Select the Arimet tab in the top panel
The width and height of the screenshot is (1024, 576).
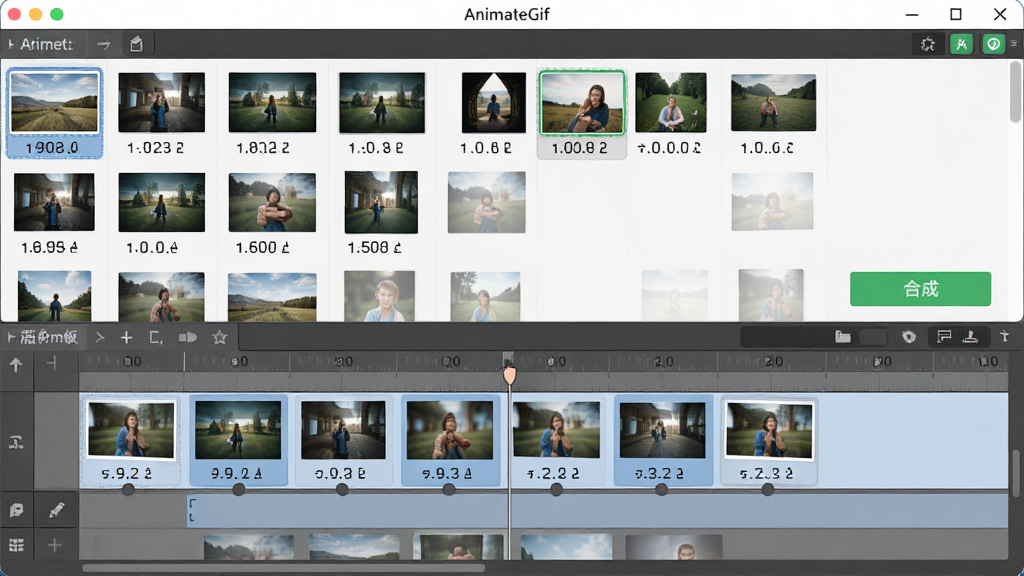tap(46, 44)
